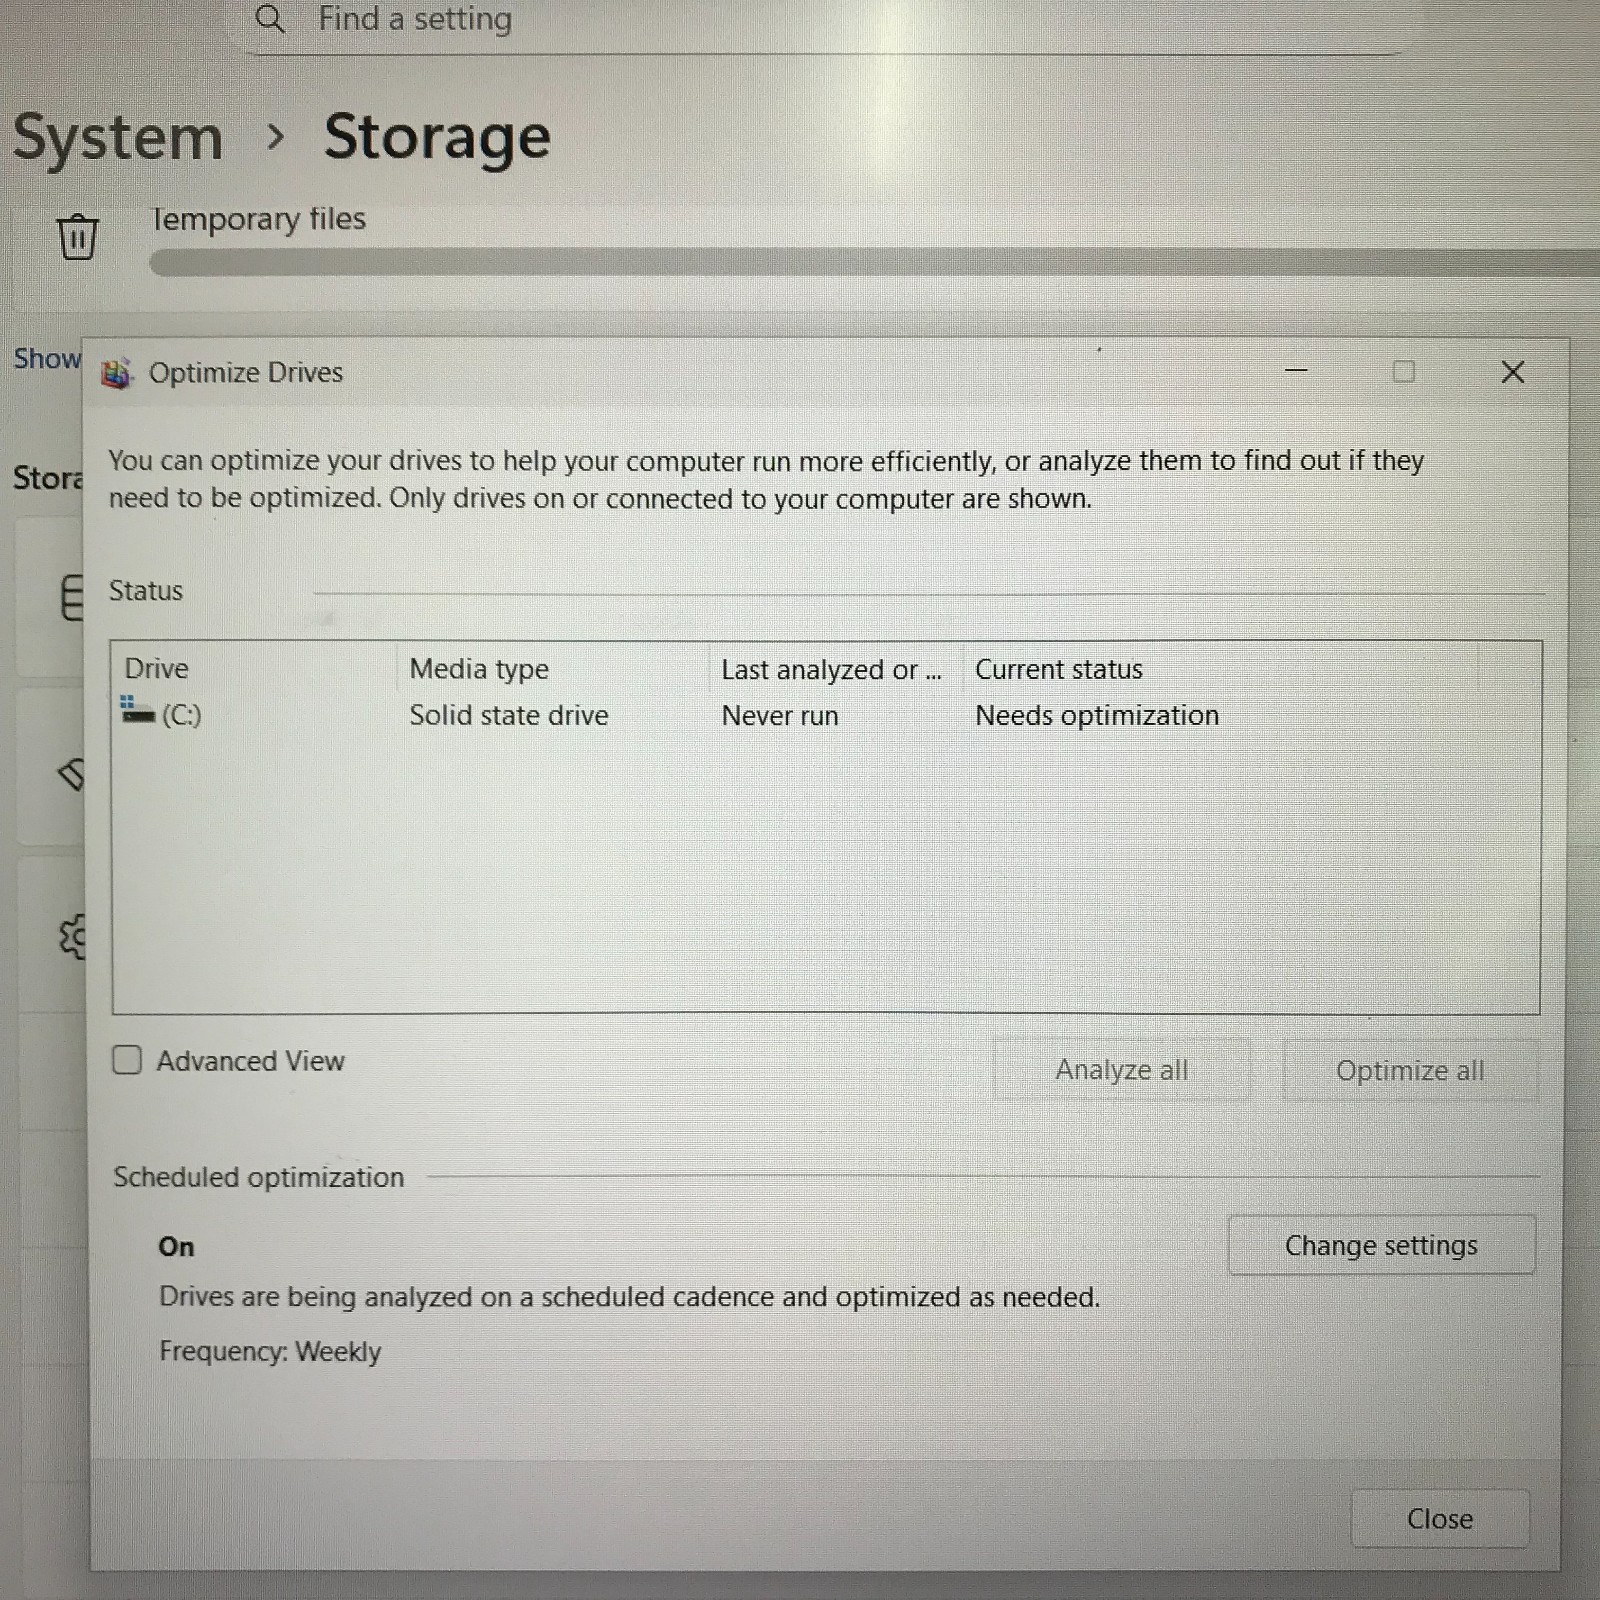1600x1600 pixels.
Task: Click the Drive column header
Action: (x=254, y=669)
